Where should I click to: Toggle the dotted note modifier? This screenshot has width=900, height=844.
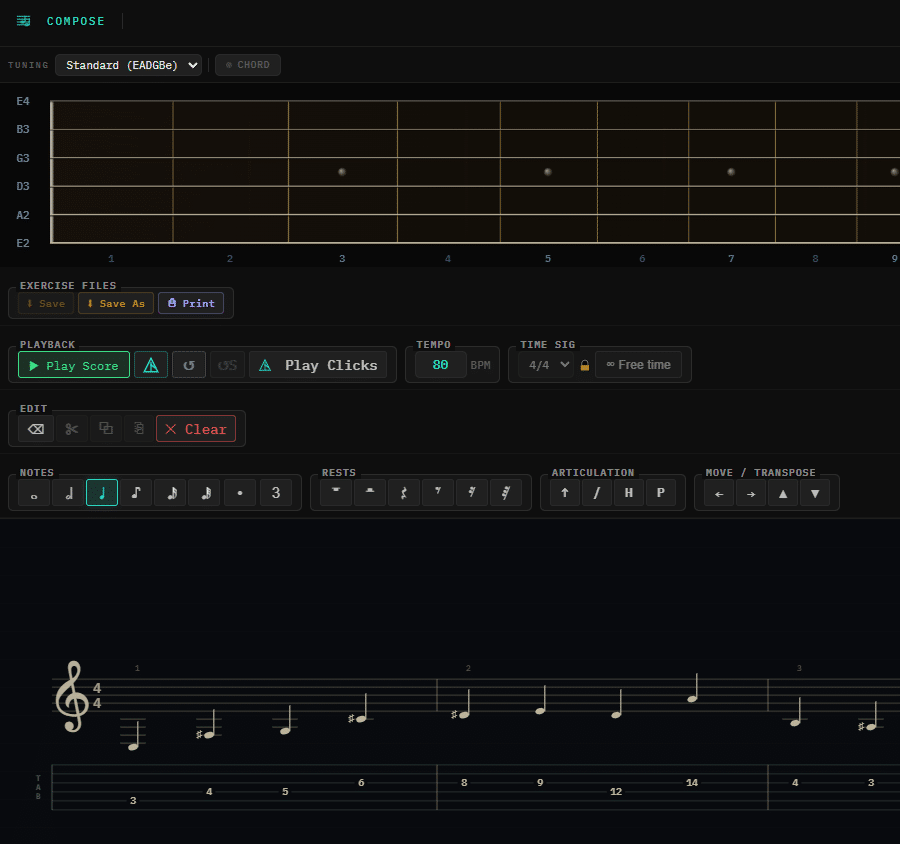click(240, 493)
